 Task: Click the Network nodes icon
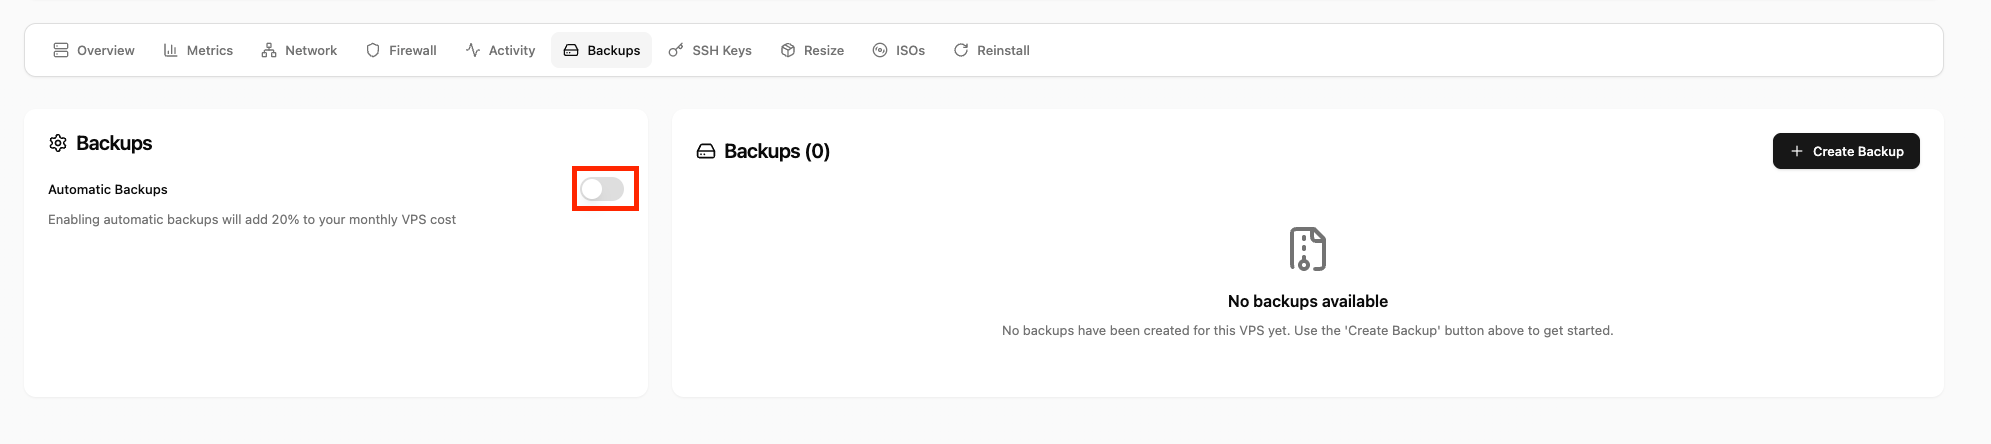coord(268,50)
